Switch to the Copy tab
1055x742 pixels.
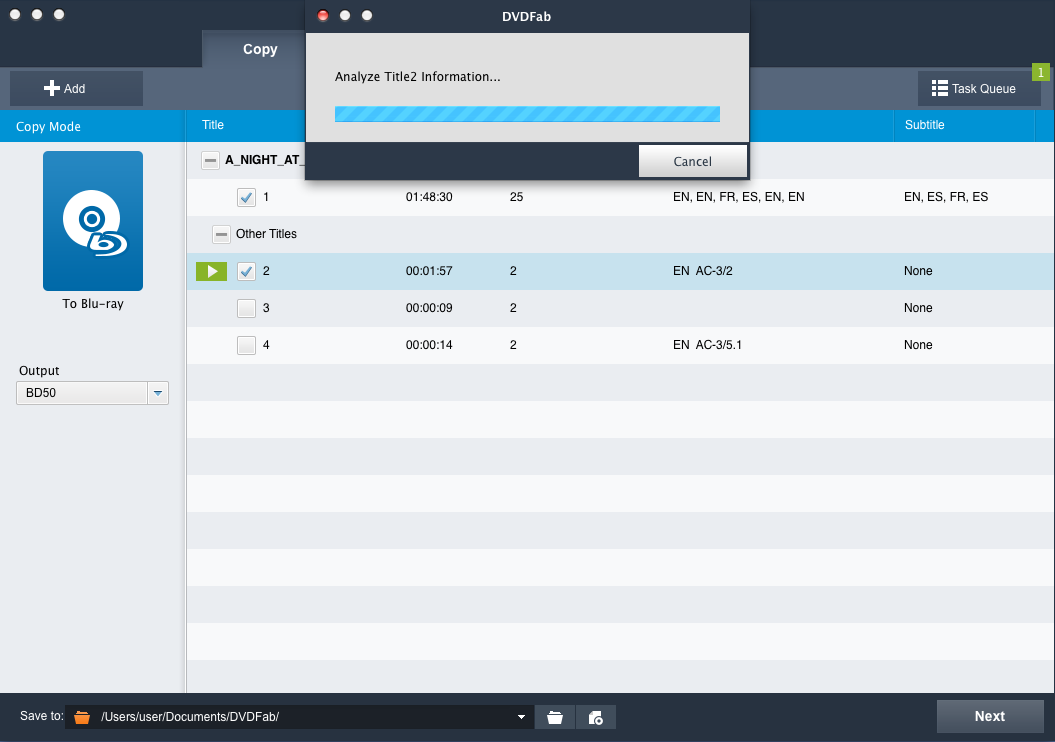pos(260,49)
